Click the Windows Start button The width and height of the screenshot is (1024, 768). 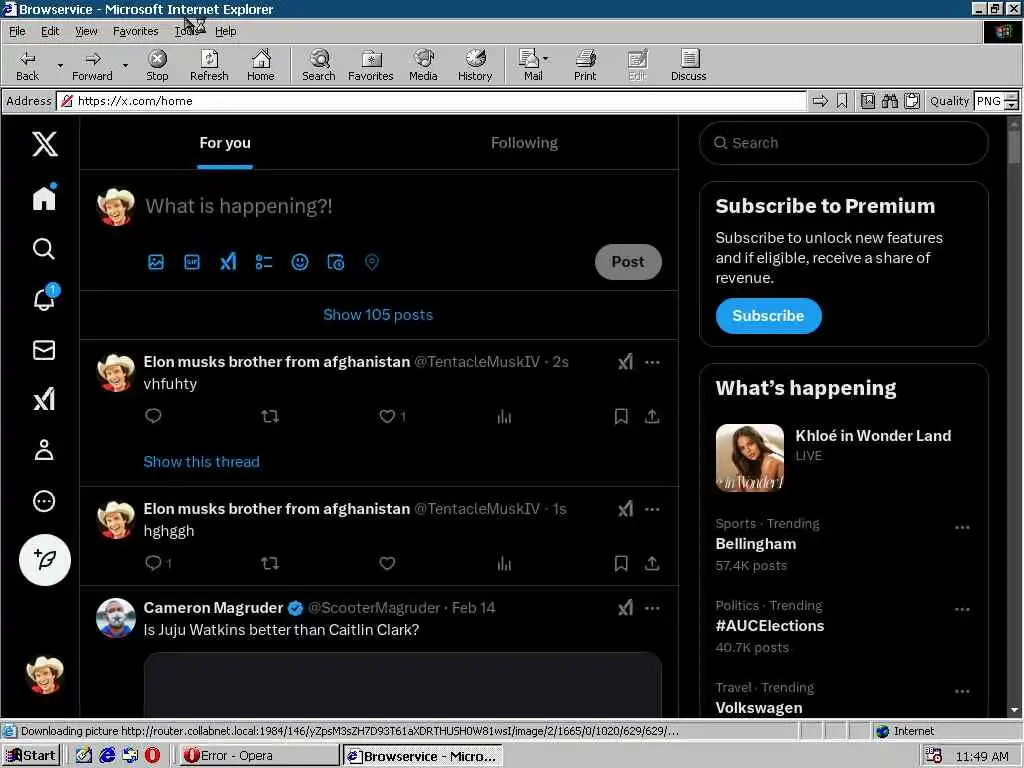point(31,756)
